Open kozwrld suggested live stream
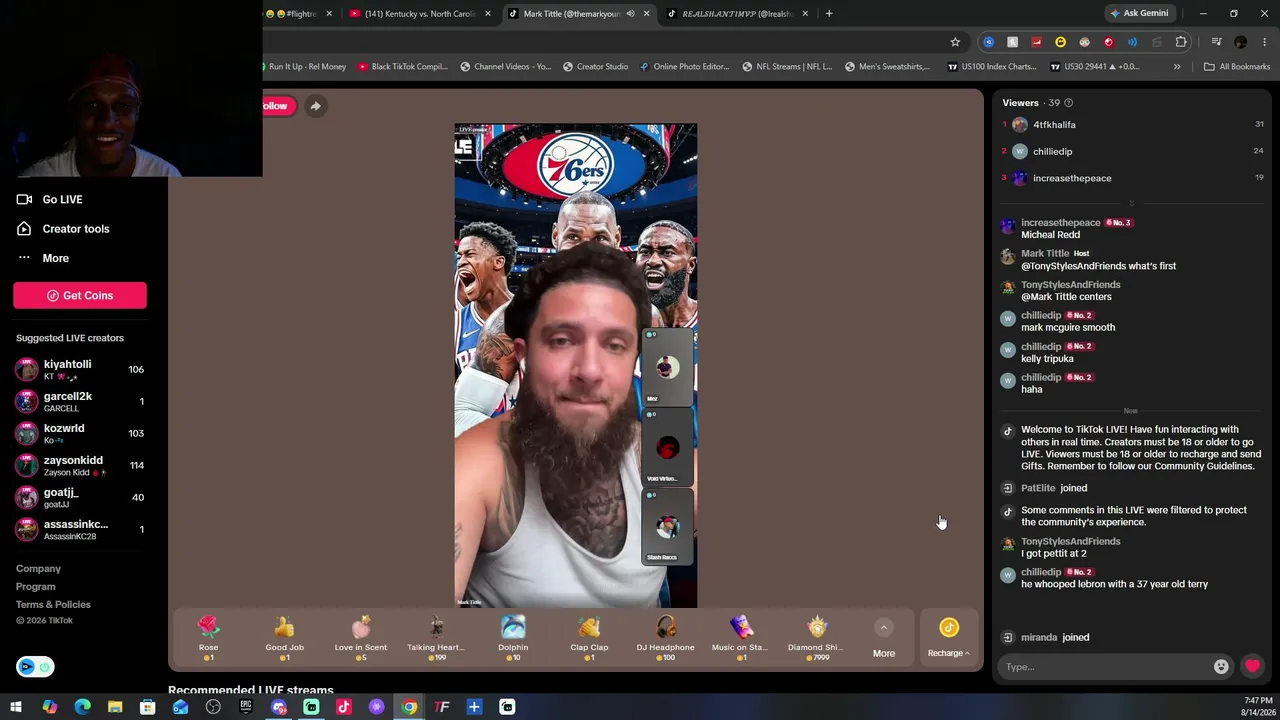 [80, 433]
